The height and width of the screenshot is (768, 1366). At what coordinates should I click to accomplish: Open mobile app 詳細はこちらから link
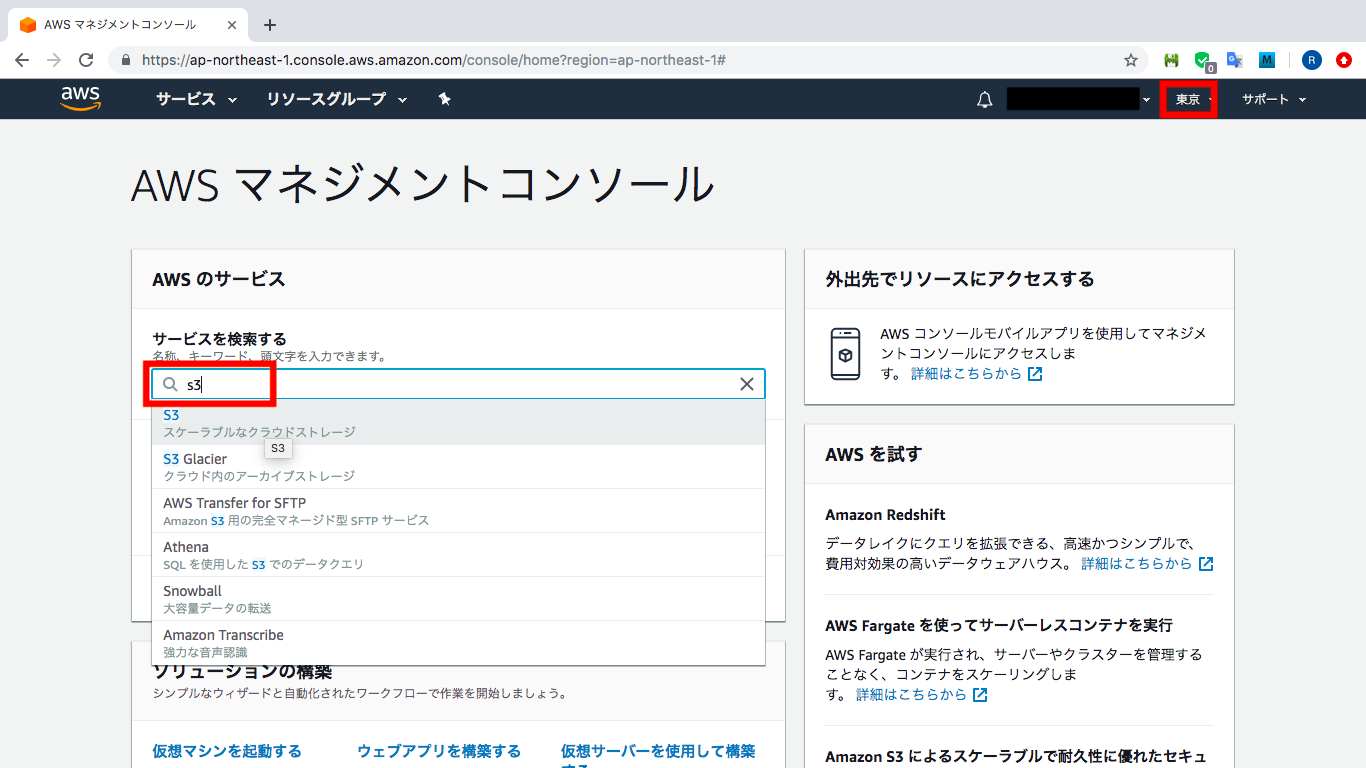point(976,373)
